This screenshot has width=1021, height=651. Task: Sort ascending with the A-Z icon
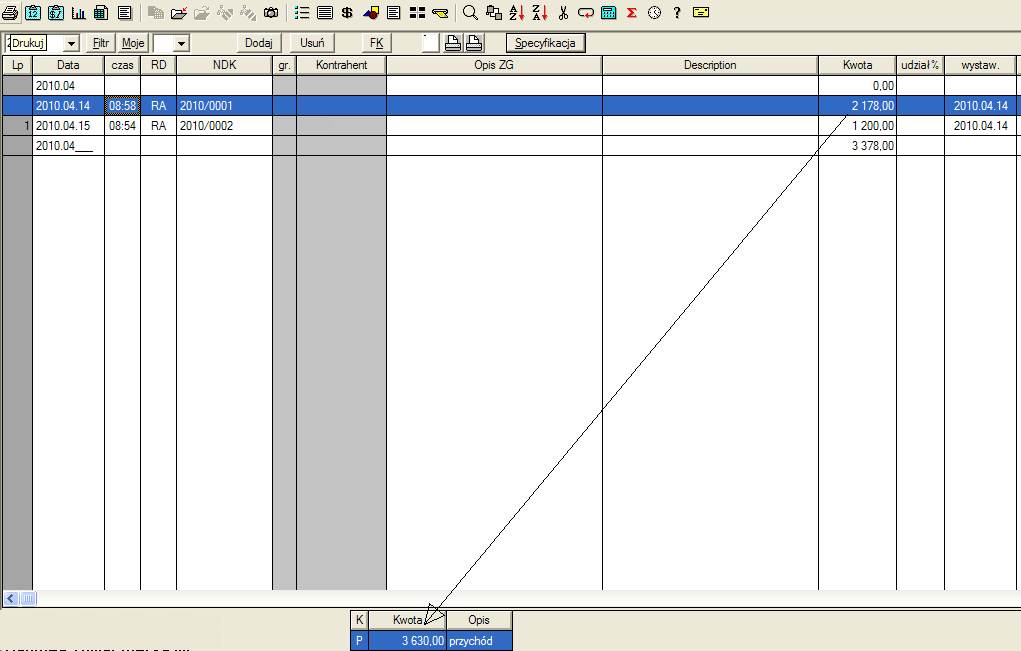point(516,13)
